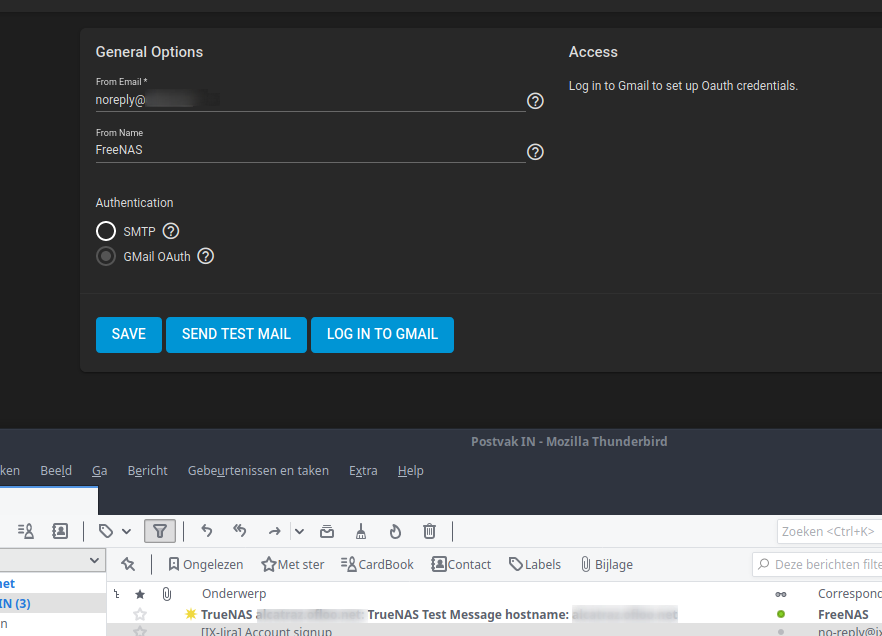The height and width of the screenshot is (636, 882).
Task: Toggle CardBook quick filter
Action: [x=377, y=565]
